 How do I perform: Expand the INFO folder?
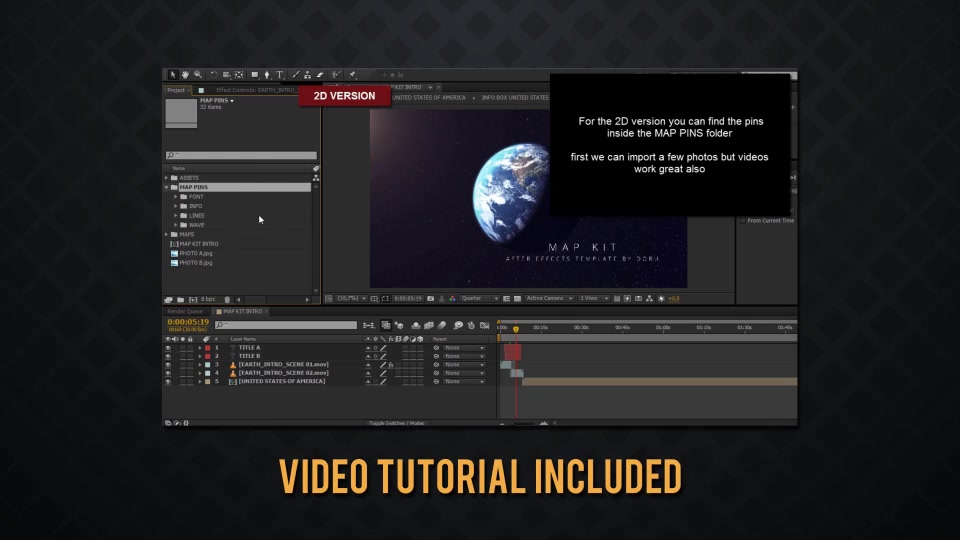pyautogui.click(x=176, y=206)
